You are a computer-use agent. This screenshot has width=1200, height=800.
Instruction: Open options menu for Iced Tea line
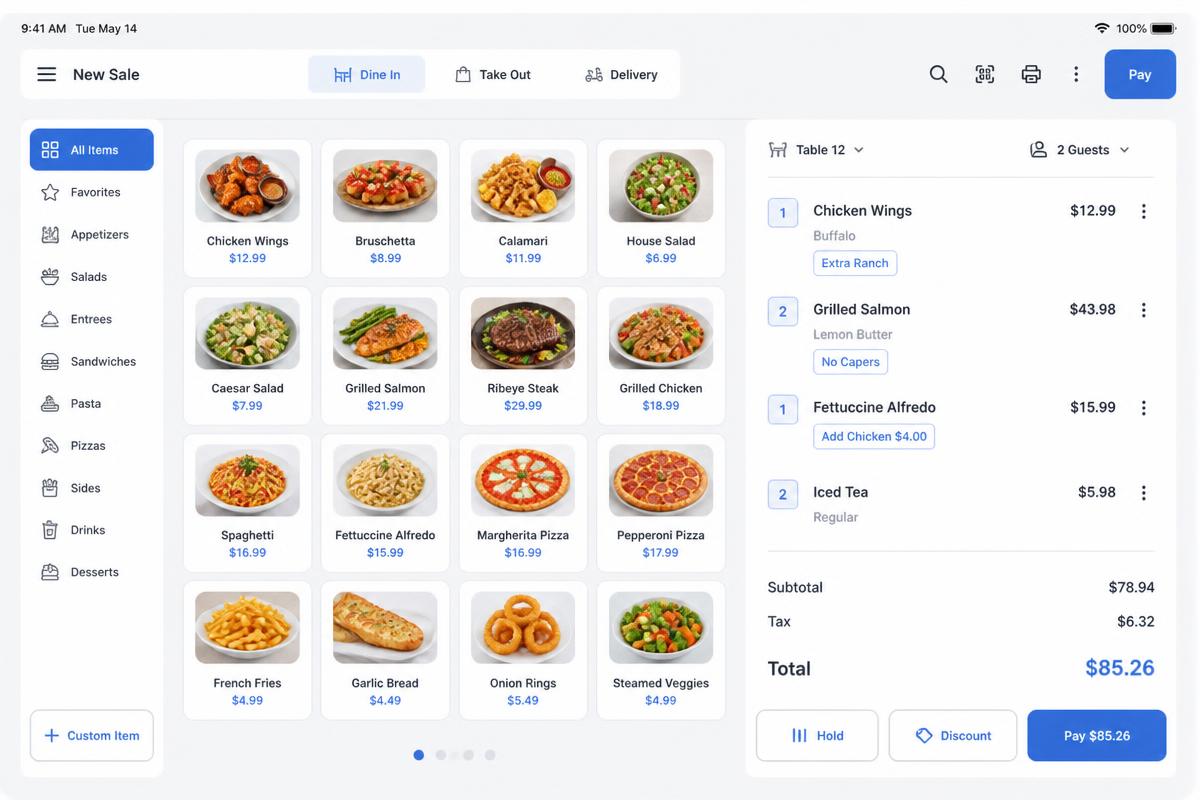1144,493
